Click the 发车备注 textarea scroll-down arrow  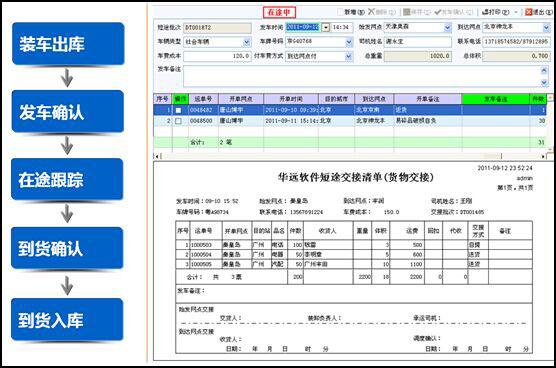[x=544, y=83]
